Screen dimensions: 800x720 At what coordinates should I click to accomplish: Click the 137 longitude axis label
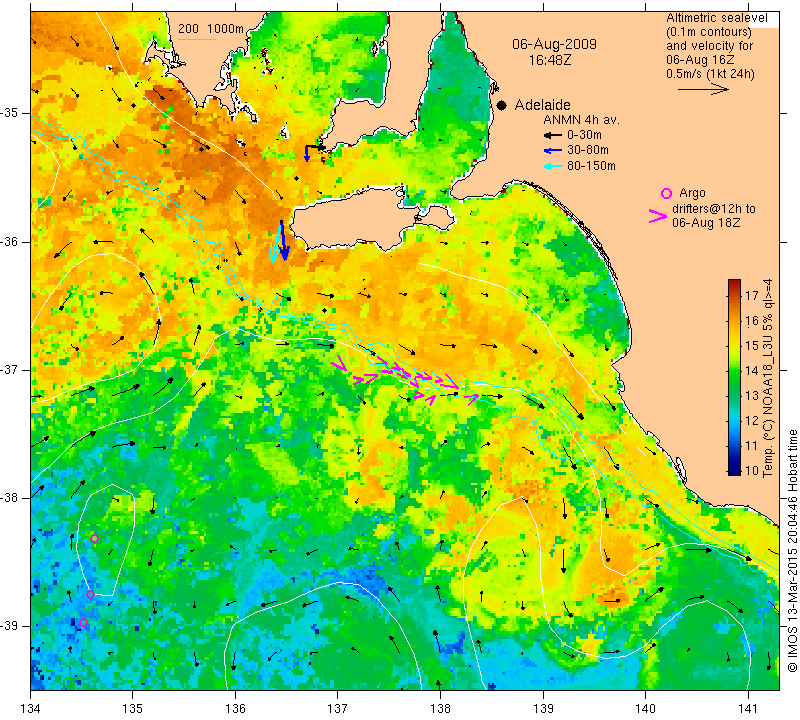[338, 709]
